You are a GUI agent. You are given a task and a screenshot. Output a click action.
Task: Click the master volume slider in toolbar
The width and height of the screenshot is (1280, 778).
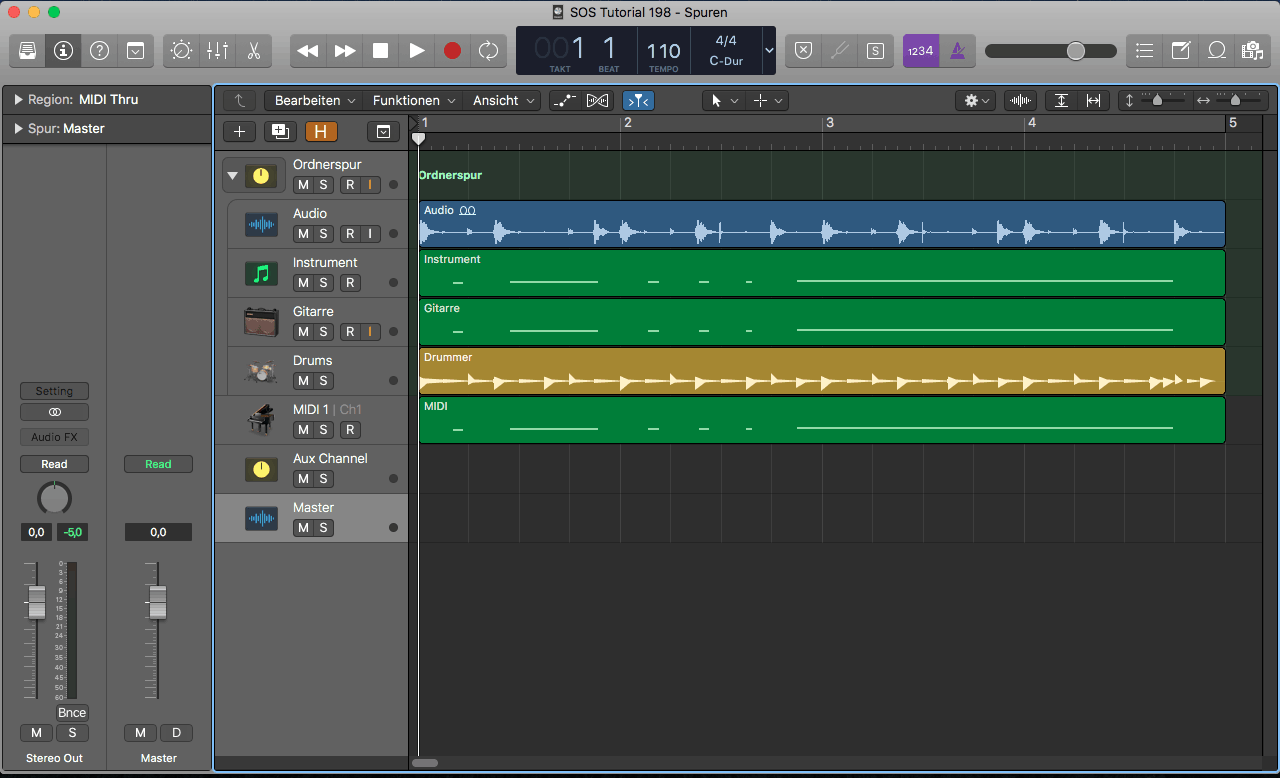pyautogui.click(x=1050, y=51)
